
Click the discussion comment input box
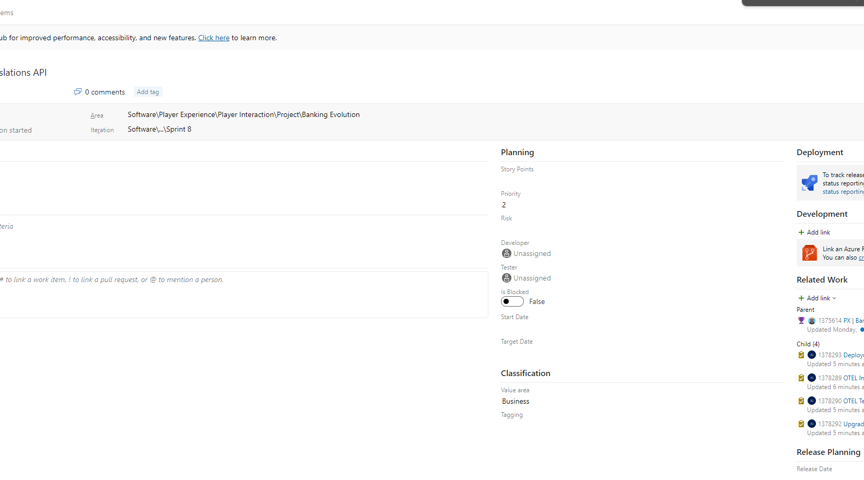[x=240, y=293]
